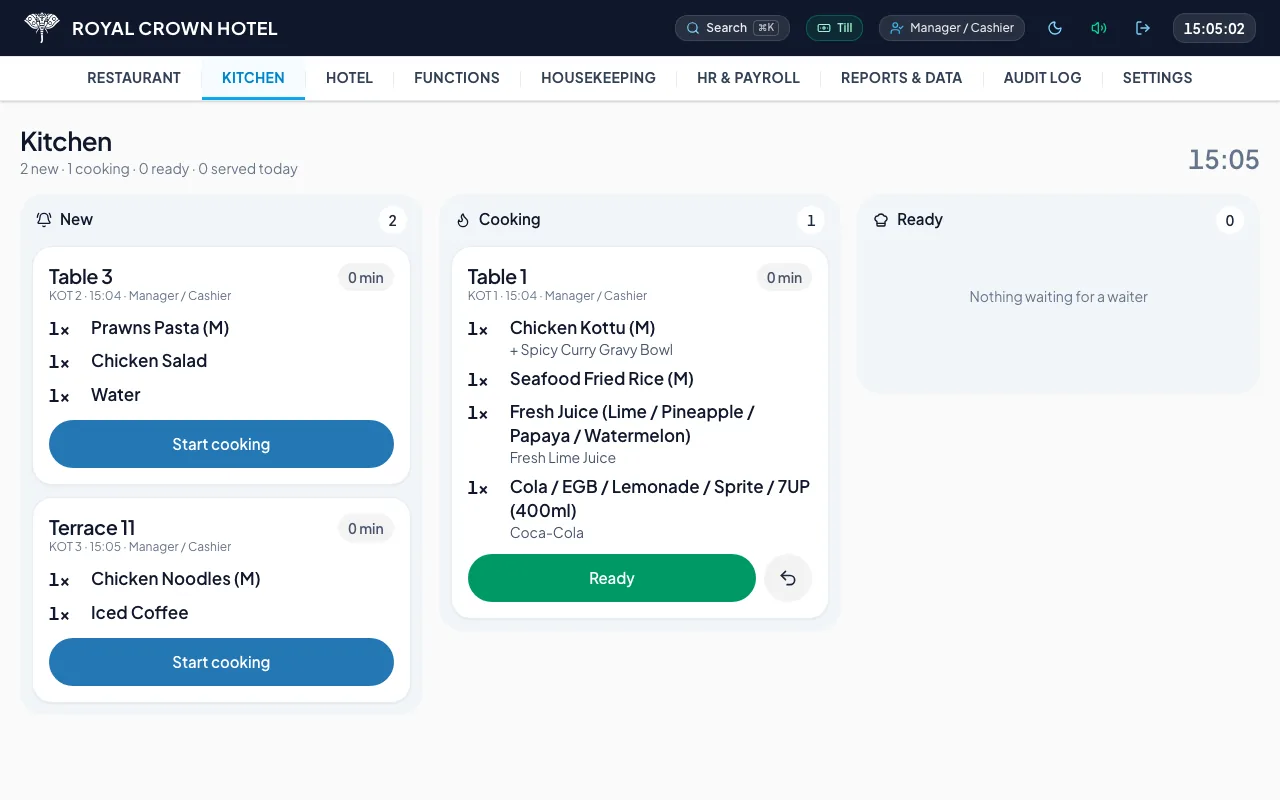The image size is (1280, 800).
Task: Open the Reports & Data tab
Action: (901, 78)
